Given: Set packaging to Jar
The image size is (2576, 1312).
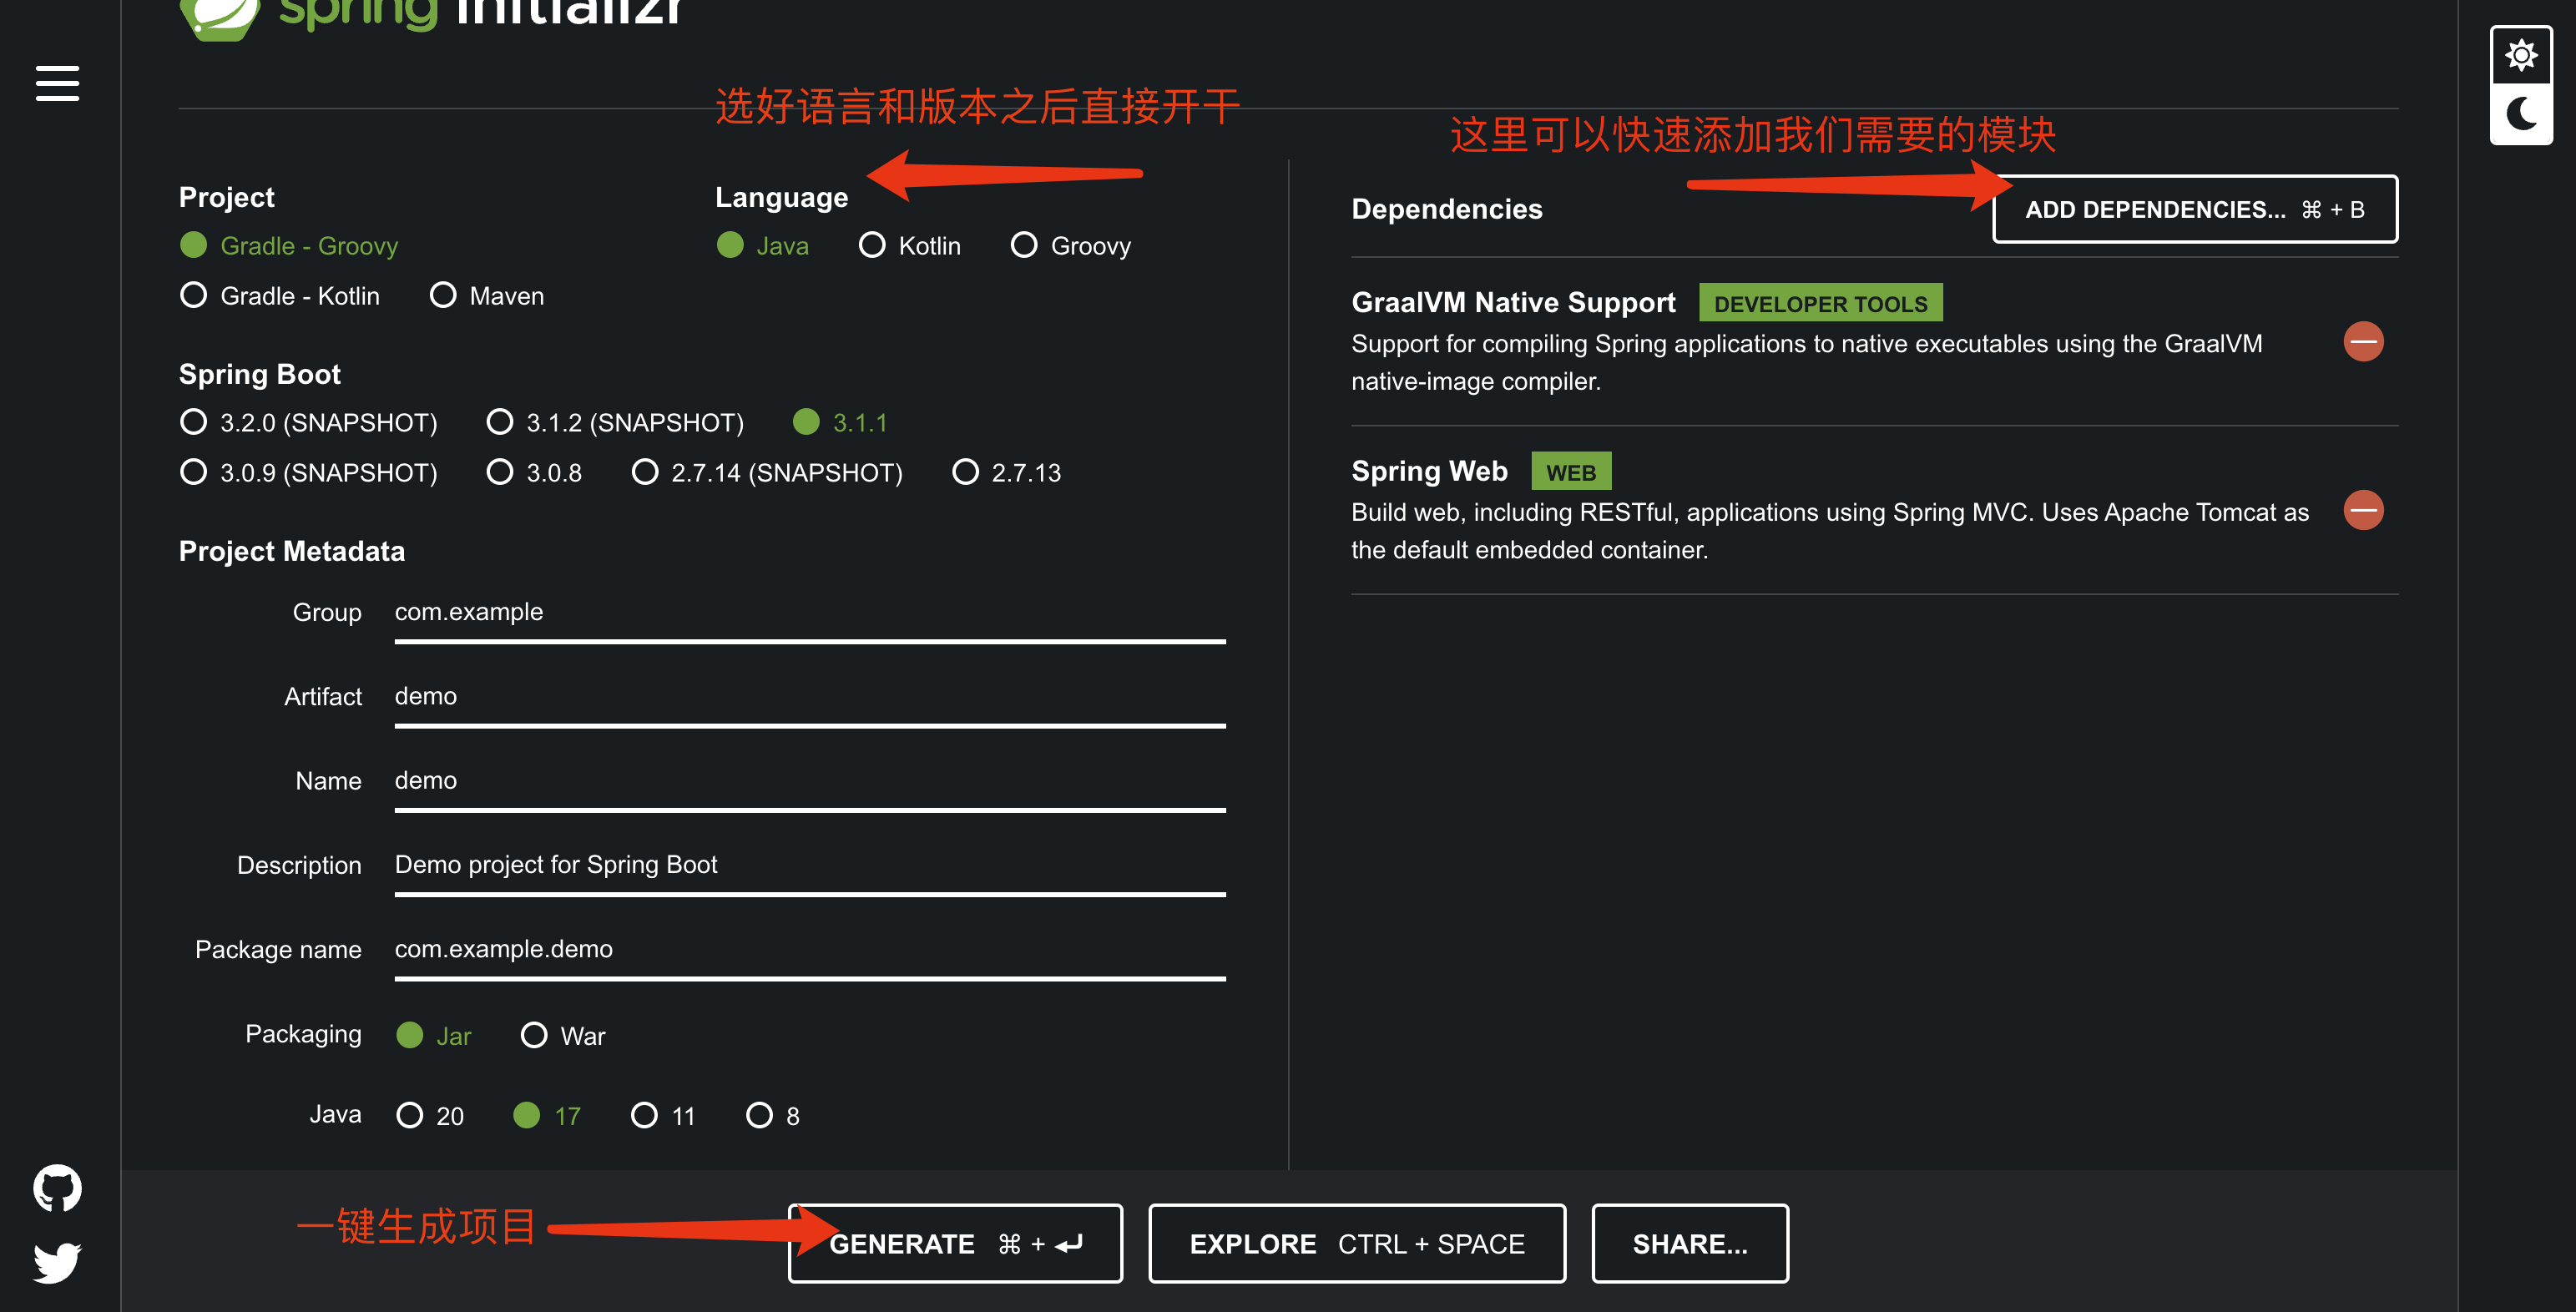Looking at the screenshot, I should pyautogui.click(x=434, y=1036).
